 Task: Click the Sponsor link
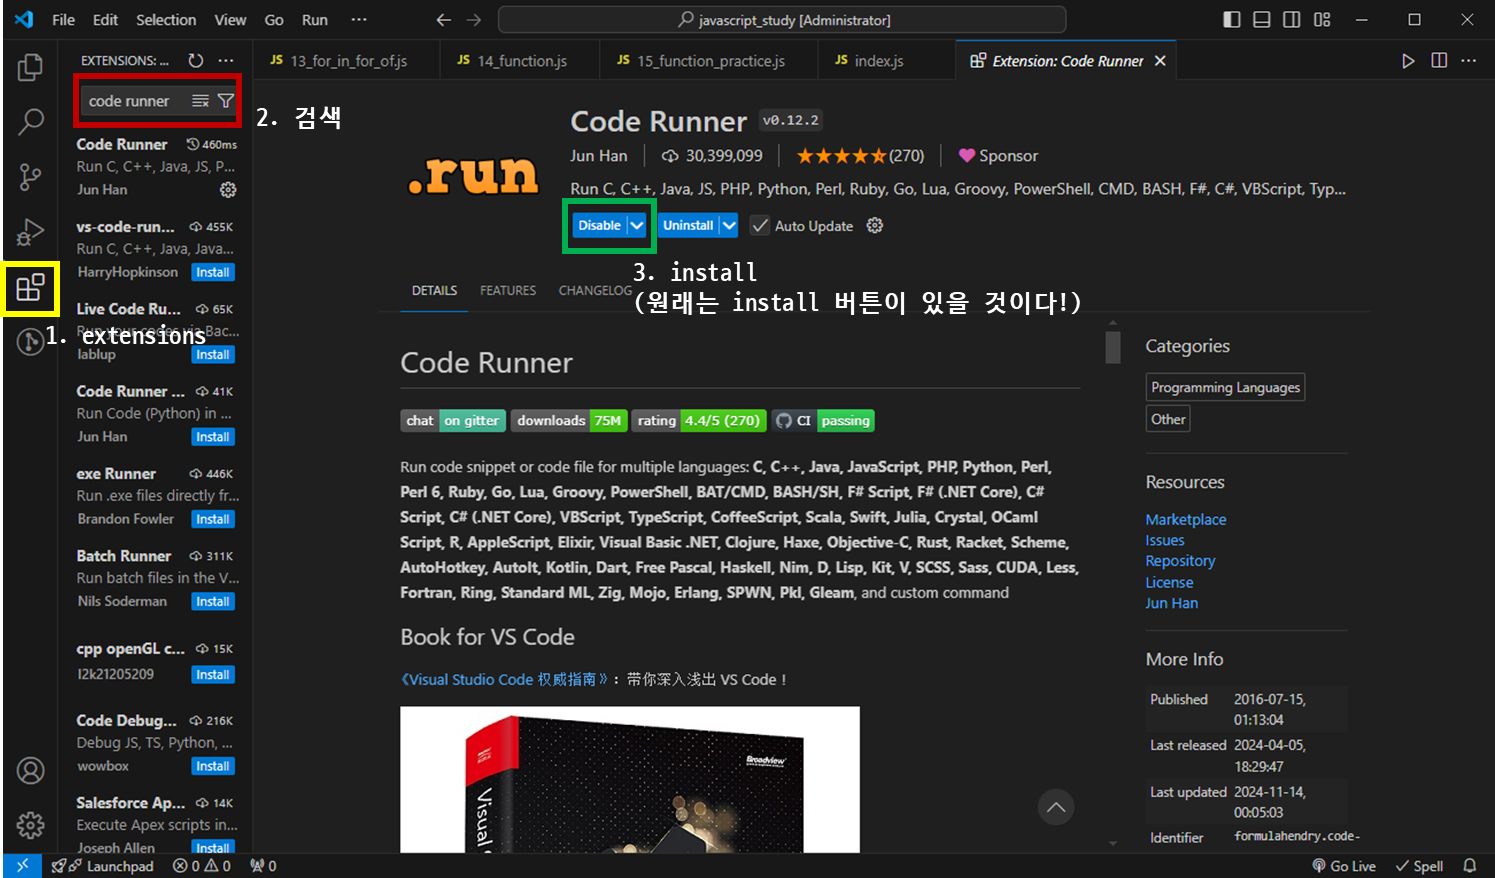998,156
